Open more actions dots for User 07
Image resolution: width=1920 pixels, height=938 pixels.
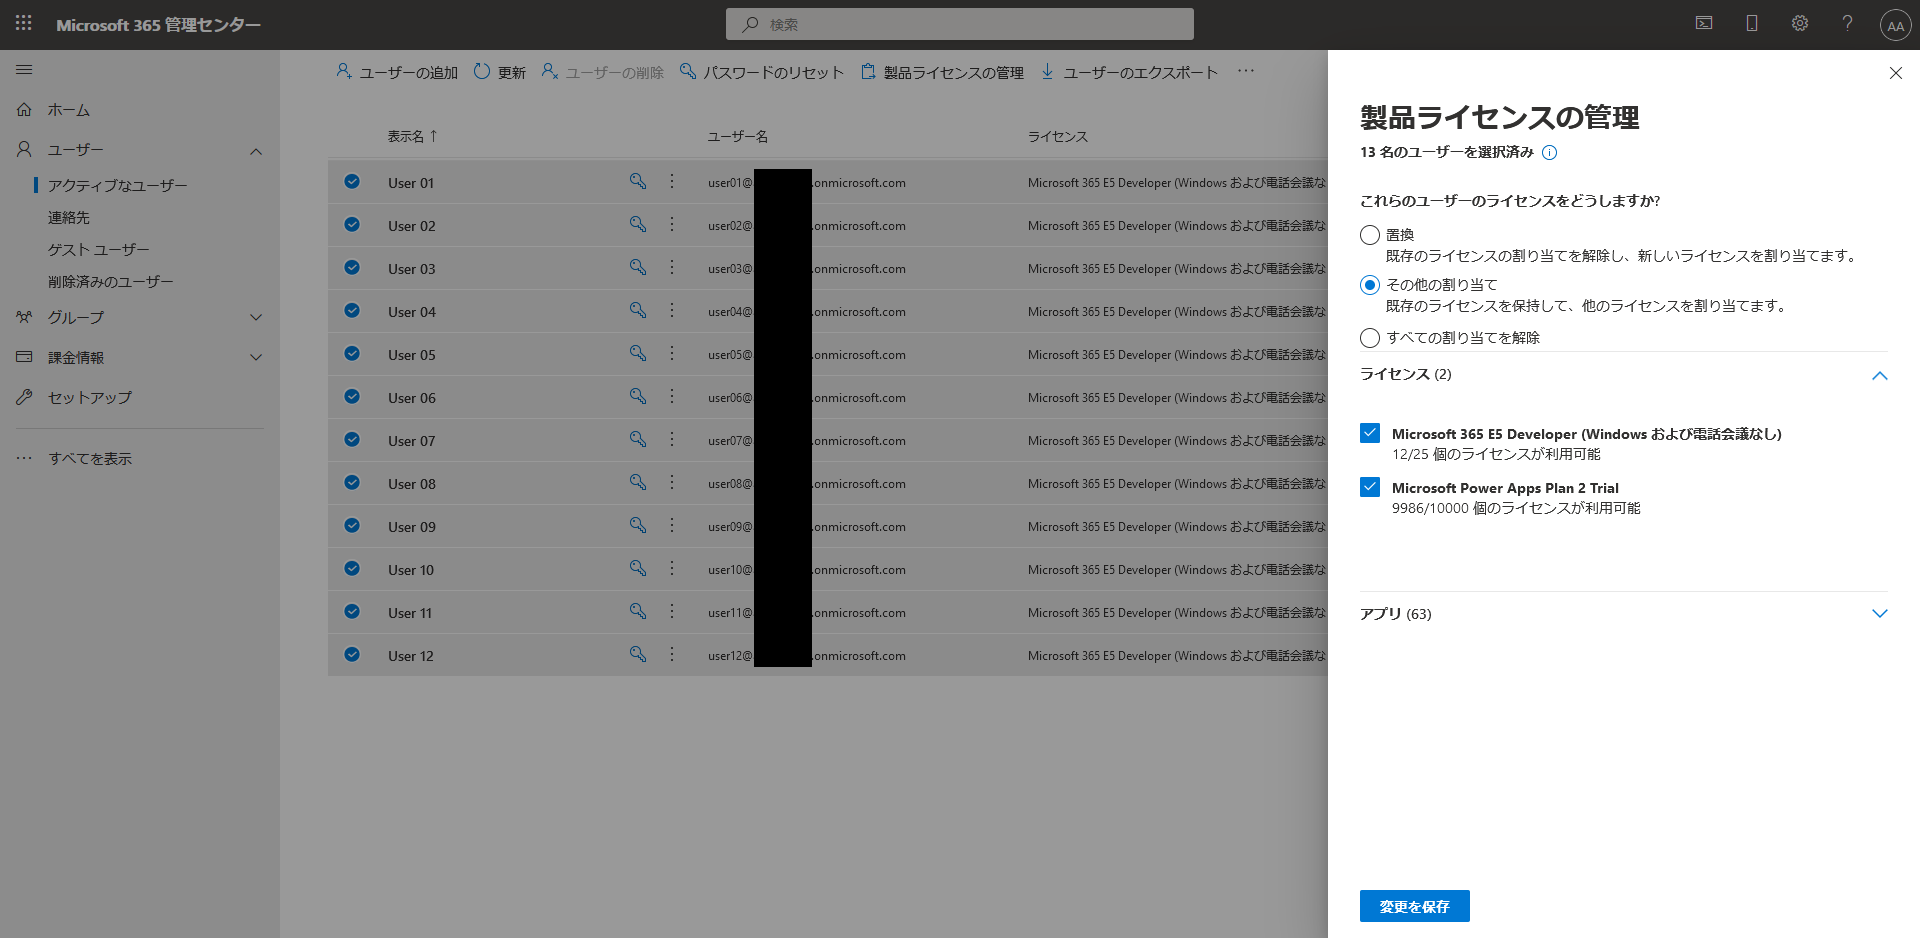point(672,439)
